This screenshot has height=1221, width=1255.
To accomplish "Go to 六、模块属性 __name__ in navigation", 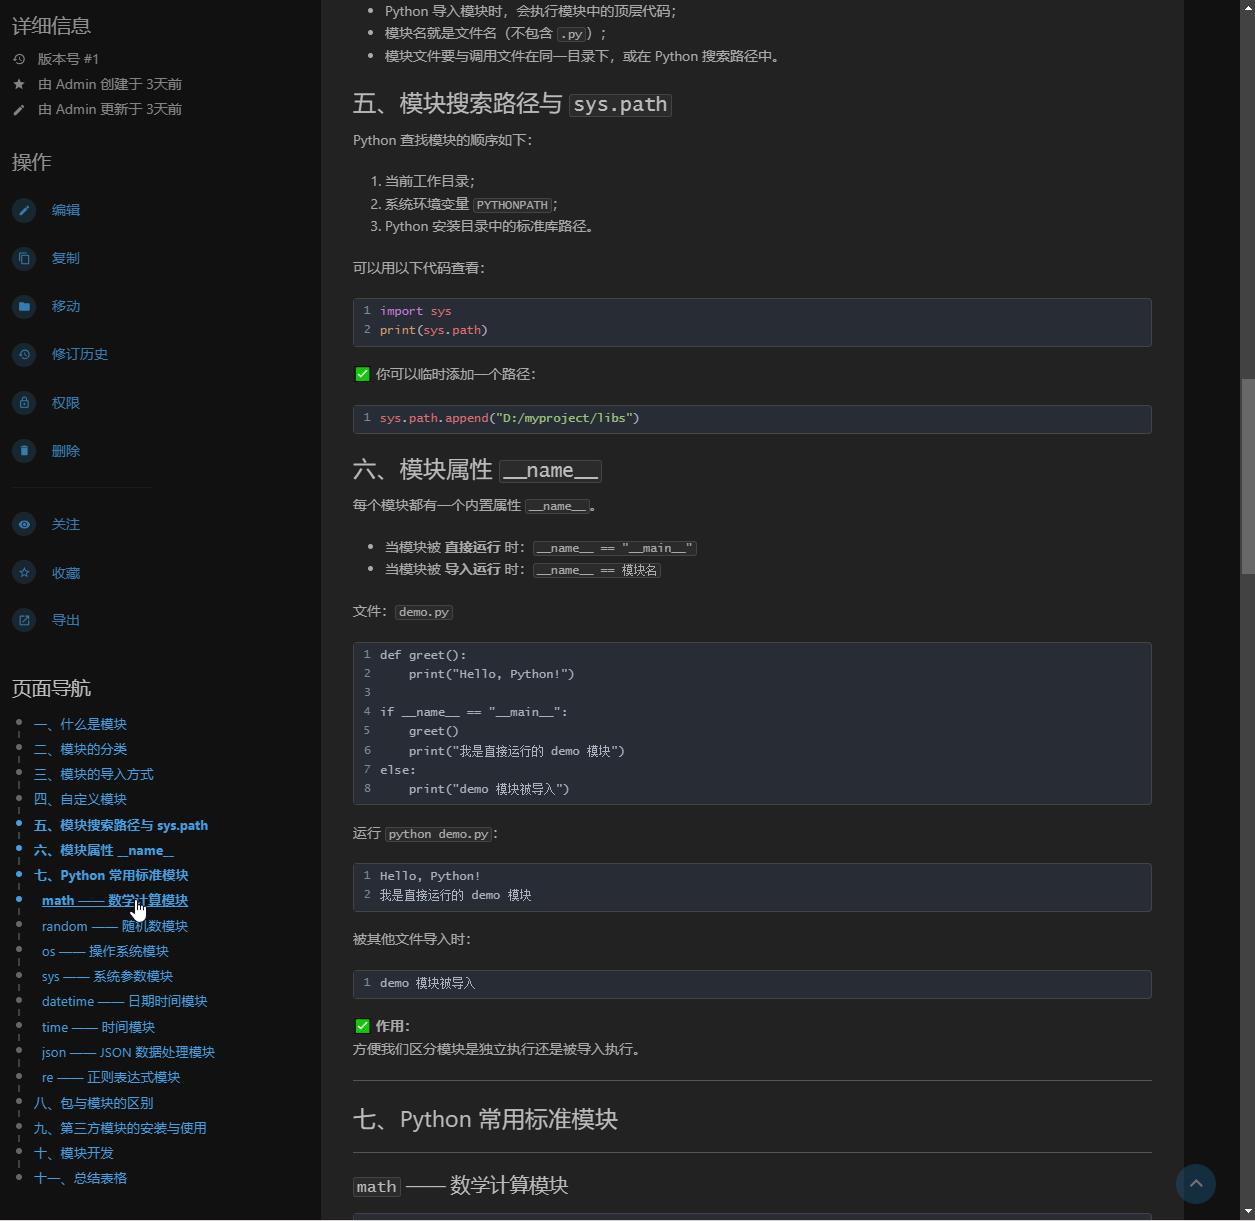I will [104, 850].
